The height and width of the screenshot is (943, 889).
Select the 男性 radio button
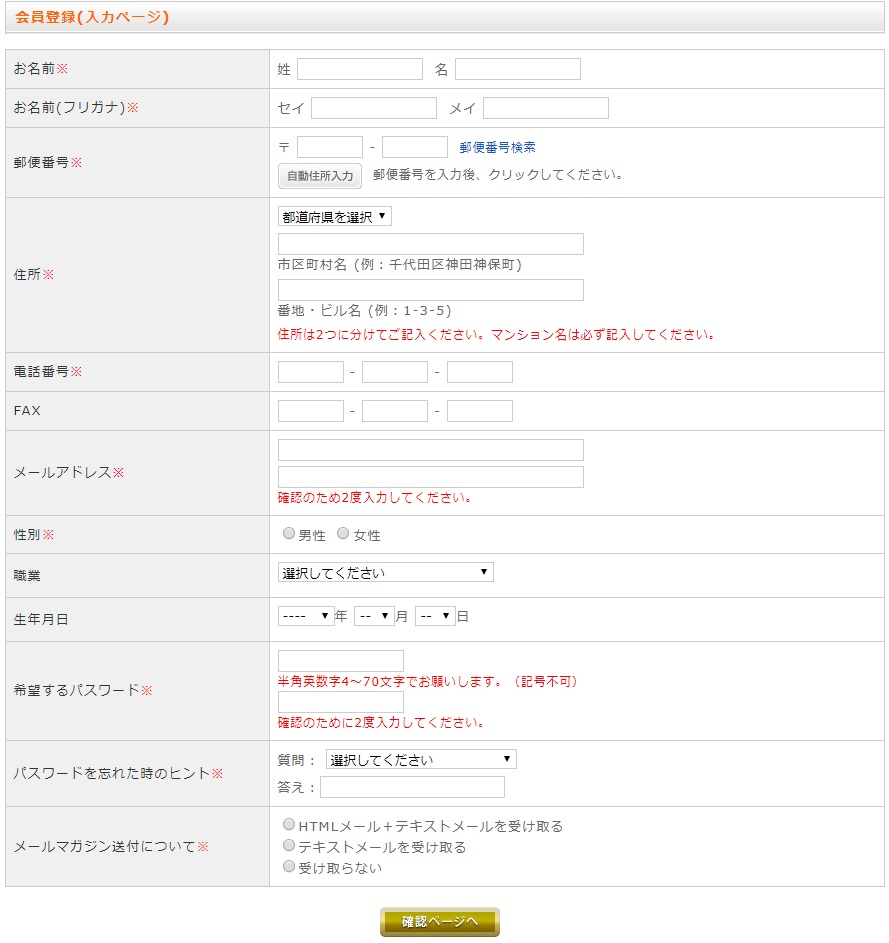click(289, 534)
